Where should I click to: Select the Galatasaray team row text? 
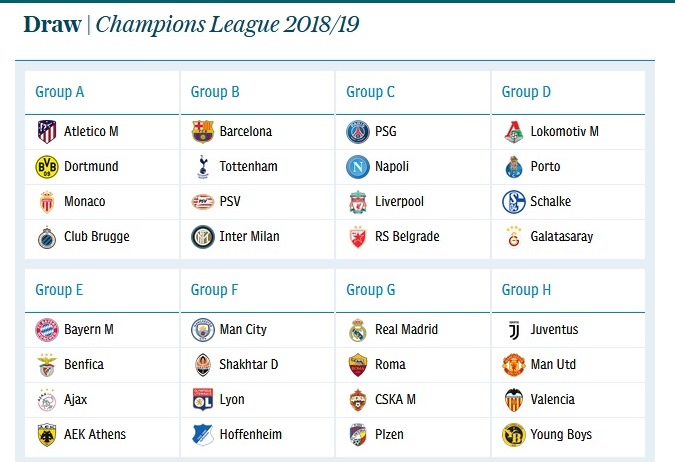tap(561, 236)
